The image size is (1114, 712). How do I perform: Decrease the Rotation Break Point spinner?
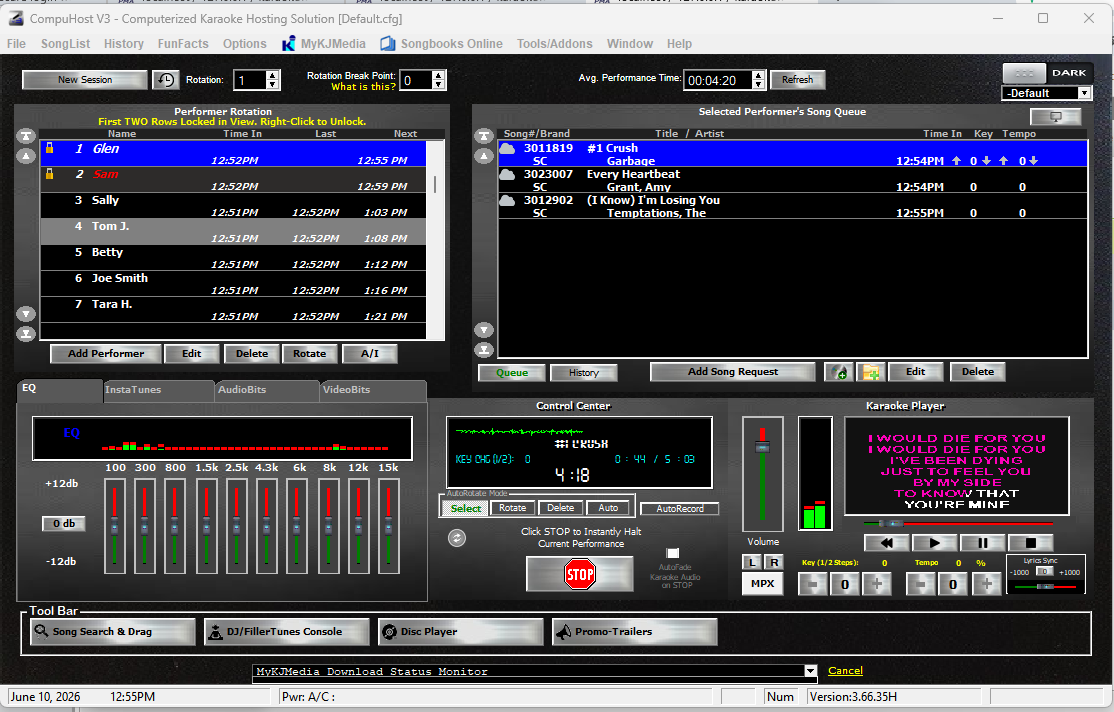pos(438,85)
